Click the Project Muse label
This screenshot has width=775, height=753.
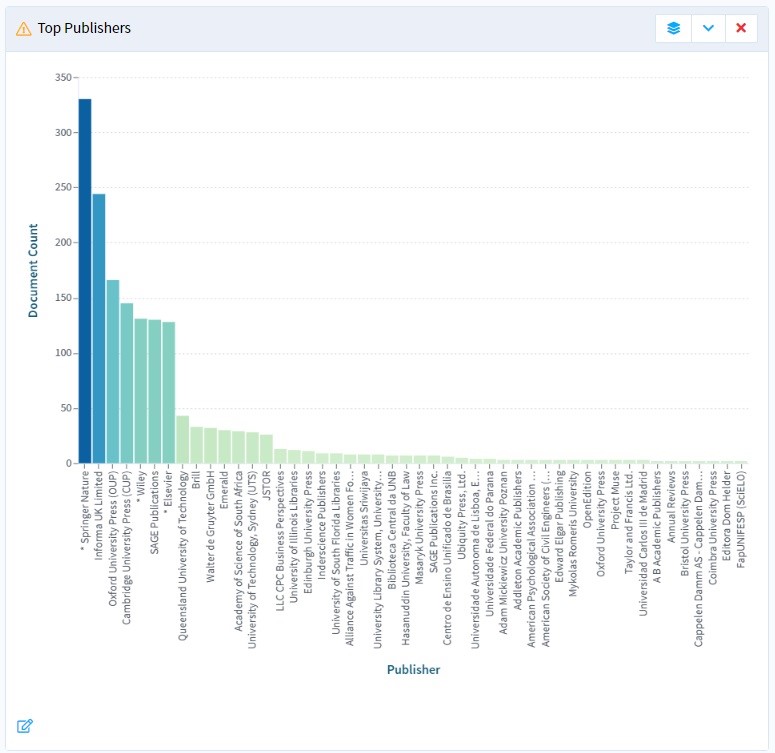[x=615, y=500]
